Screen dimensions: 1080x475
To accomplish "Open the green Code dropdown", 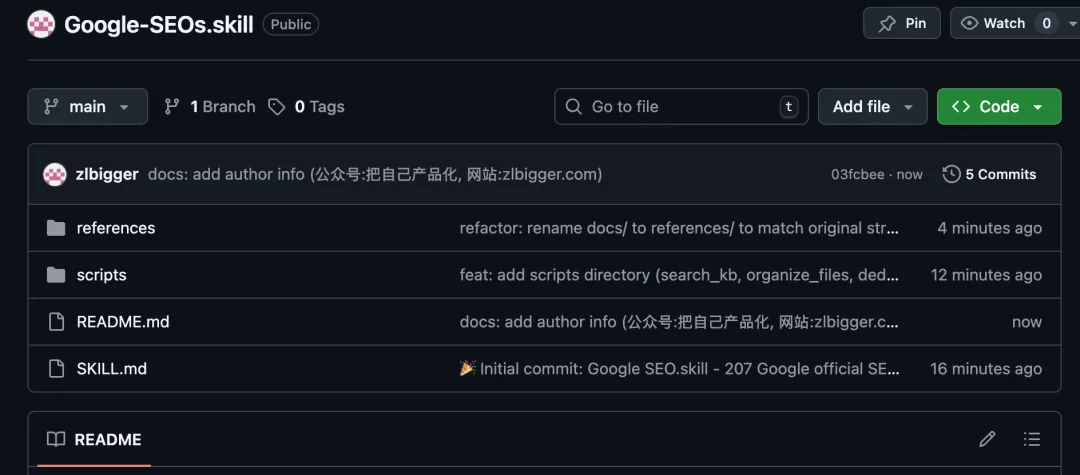I will [x=998, y=107].
